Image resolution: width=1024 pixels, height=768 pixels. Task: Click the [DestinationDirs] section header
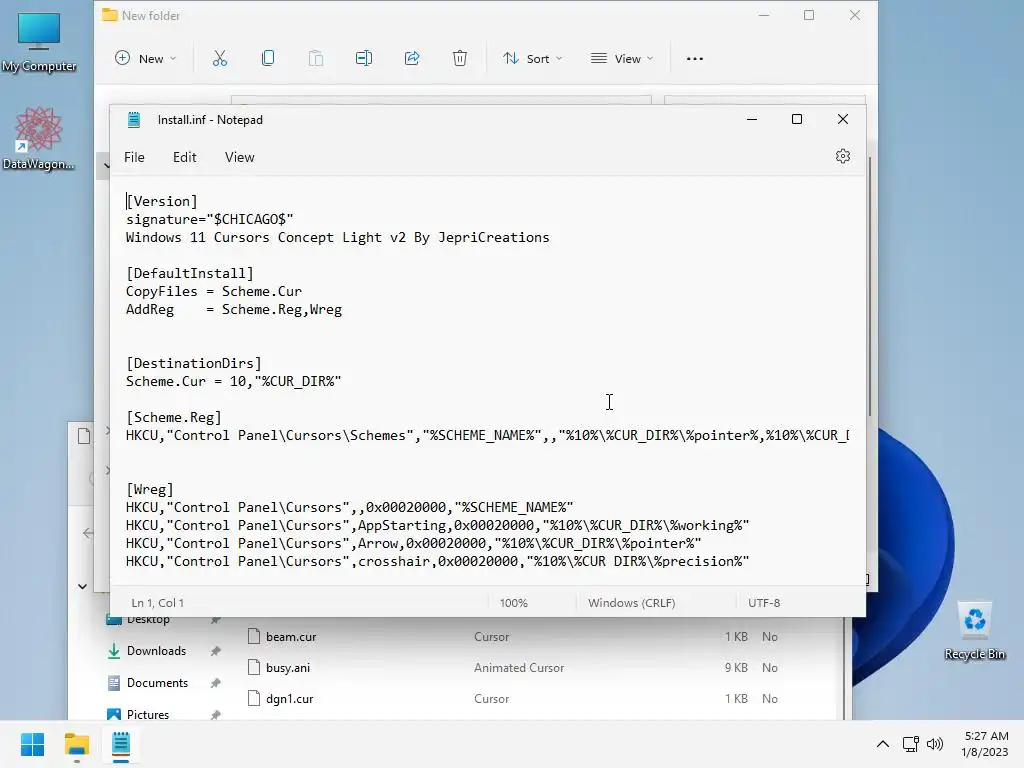(193, 363)
